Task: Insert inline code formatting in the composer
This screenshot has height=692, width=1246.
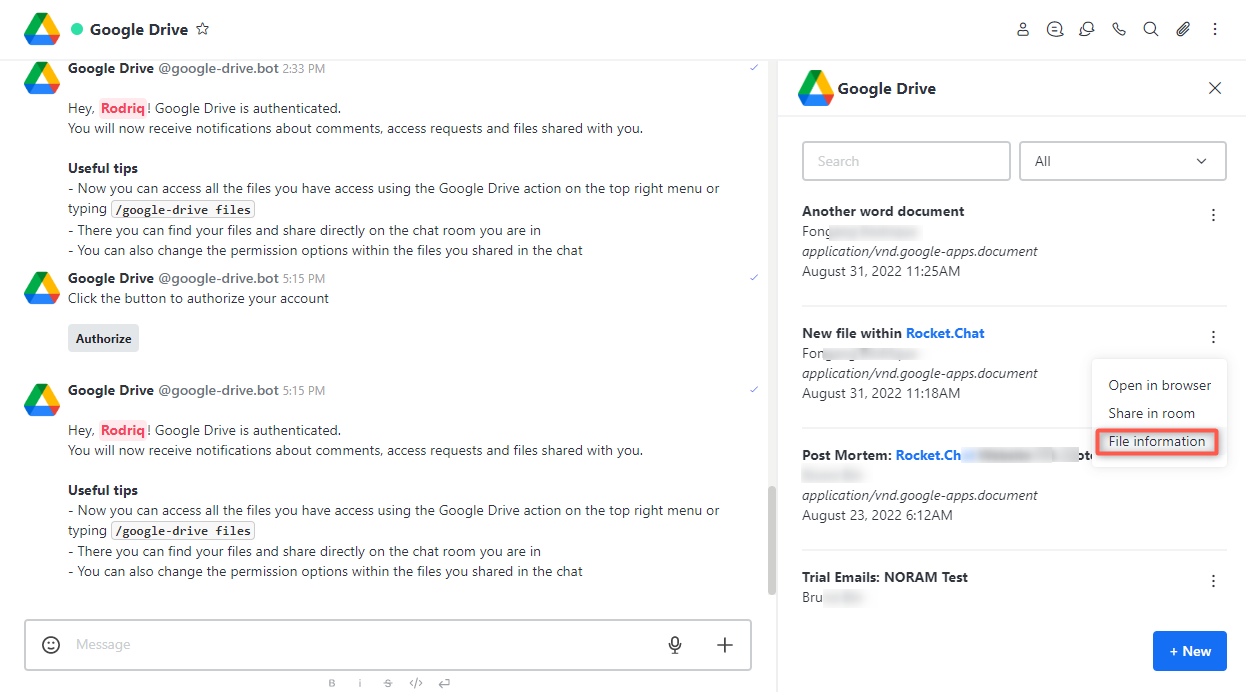Action: pyautogui.click(x=416, y=683)
